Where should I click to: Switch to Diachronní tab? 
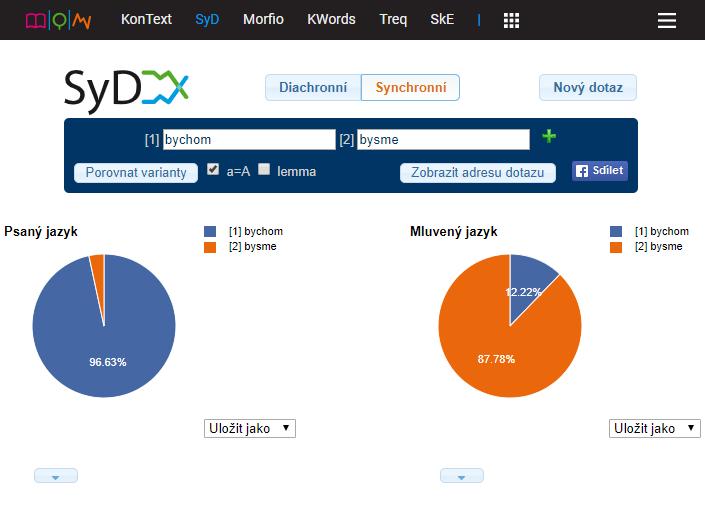[313, 87]
